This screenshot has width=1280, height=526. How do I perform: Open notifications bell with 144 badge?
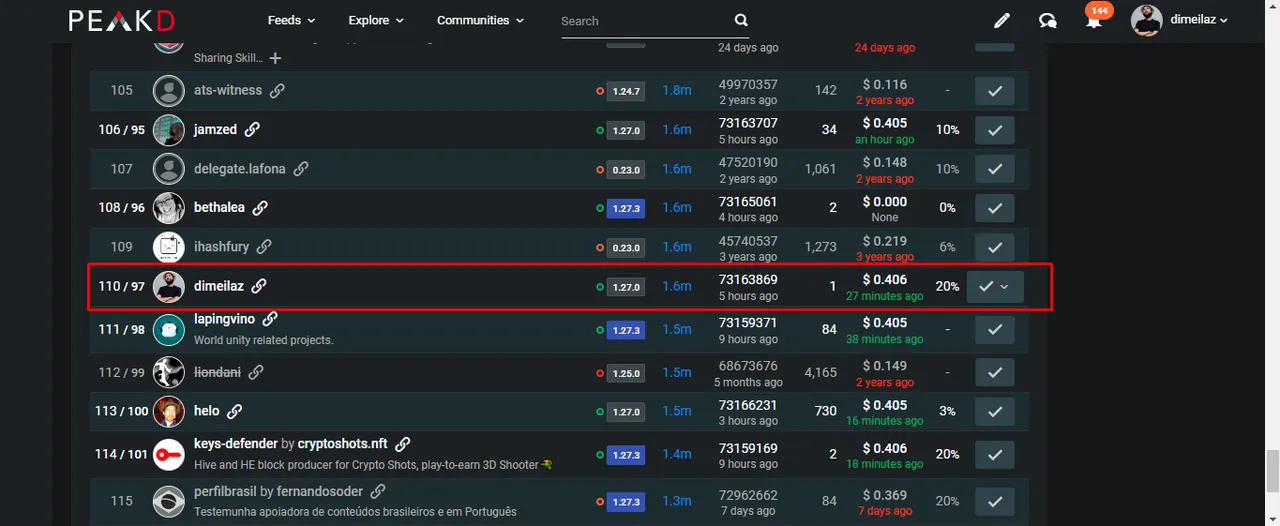click(x=1094, y=18)
